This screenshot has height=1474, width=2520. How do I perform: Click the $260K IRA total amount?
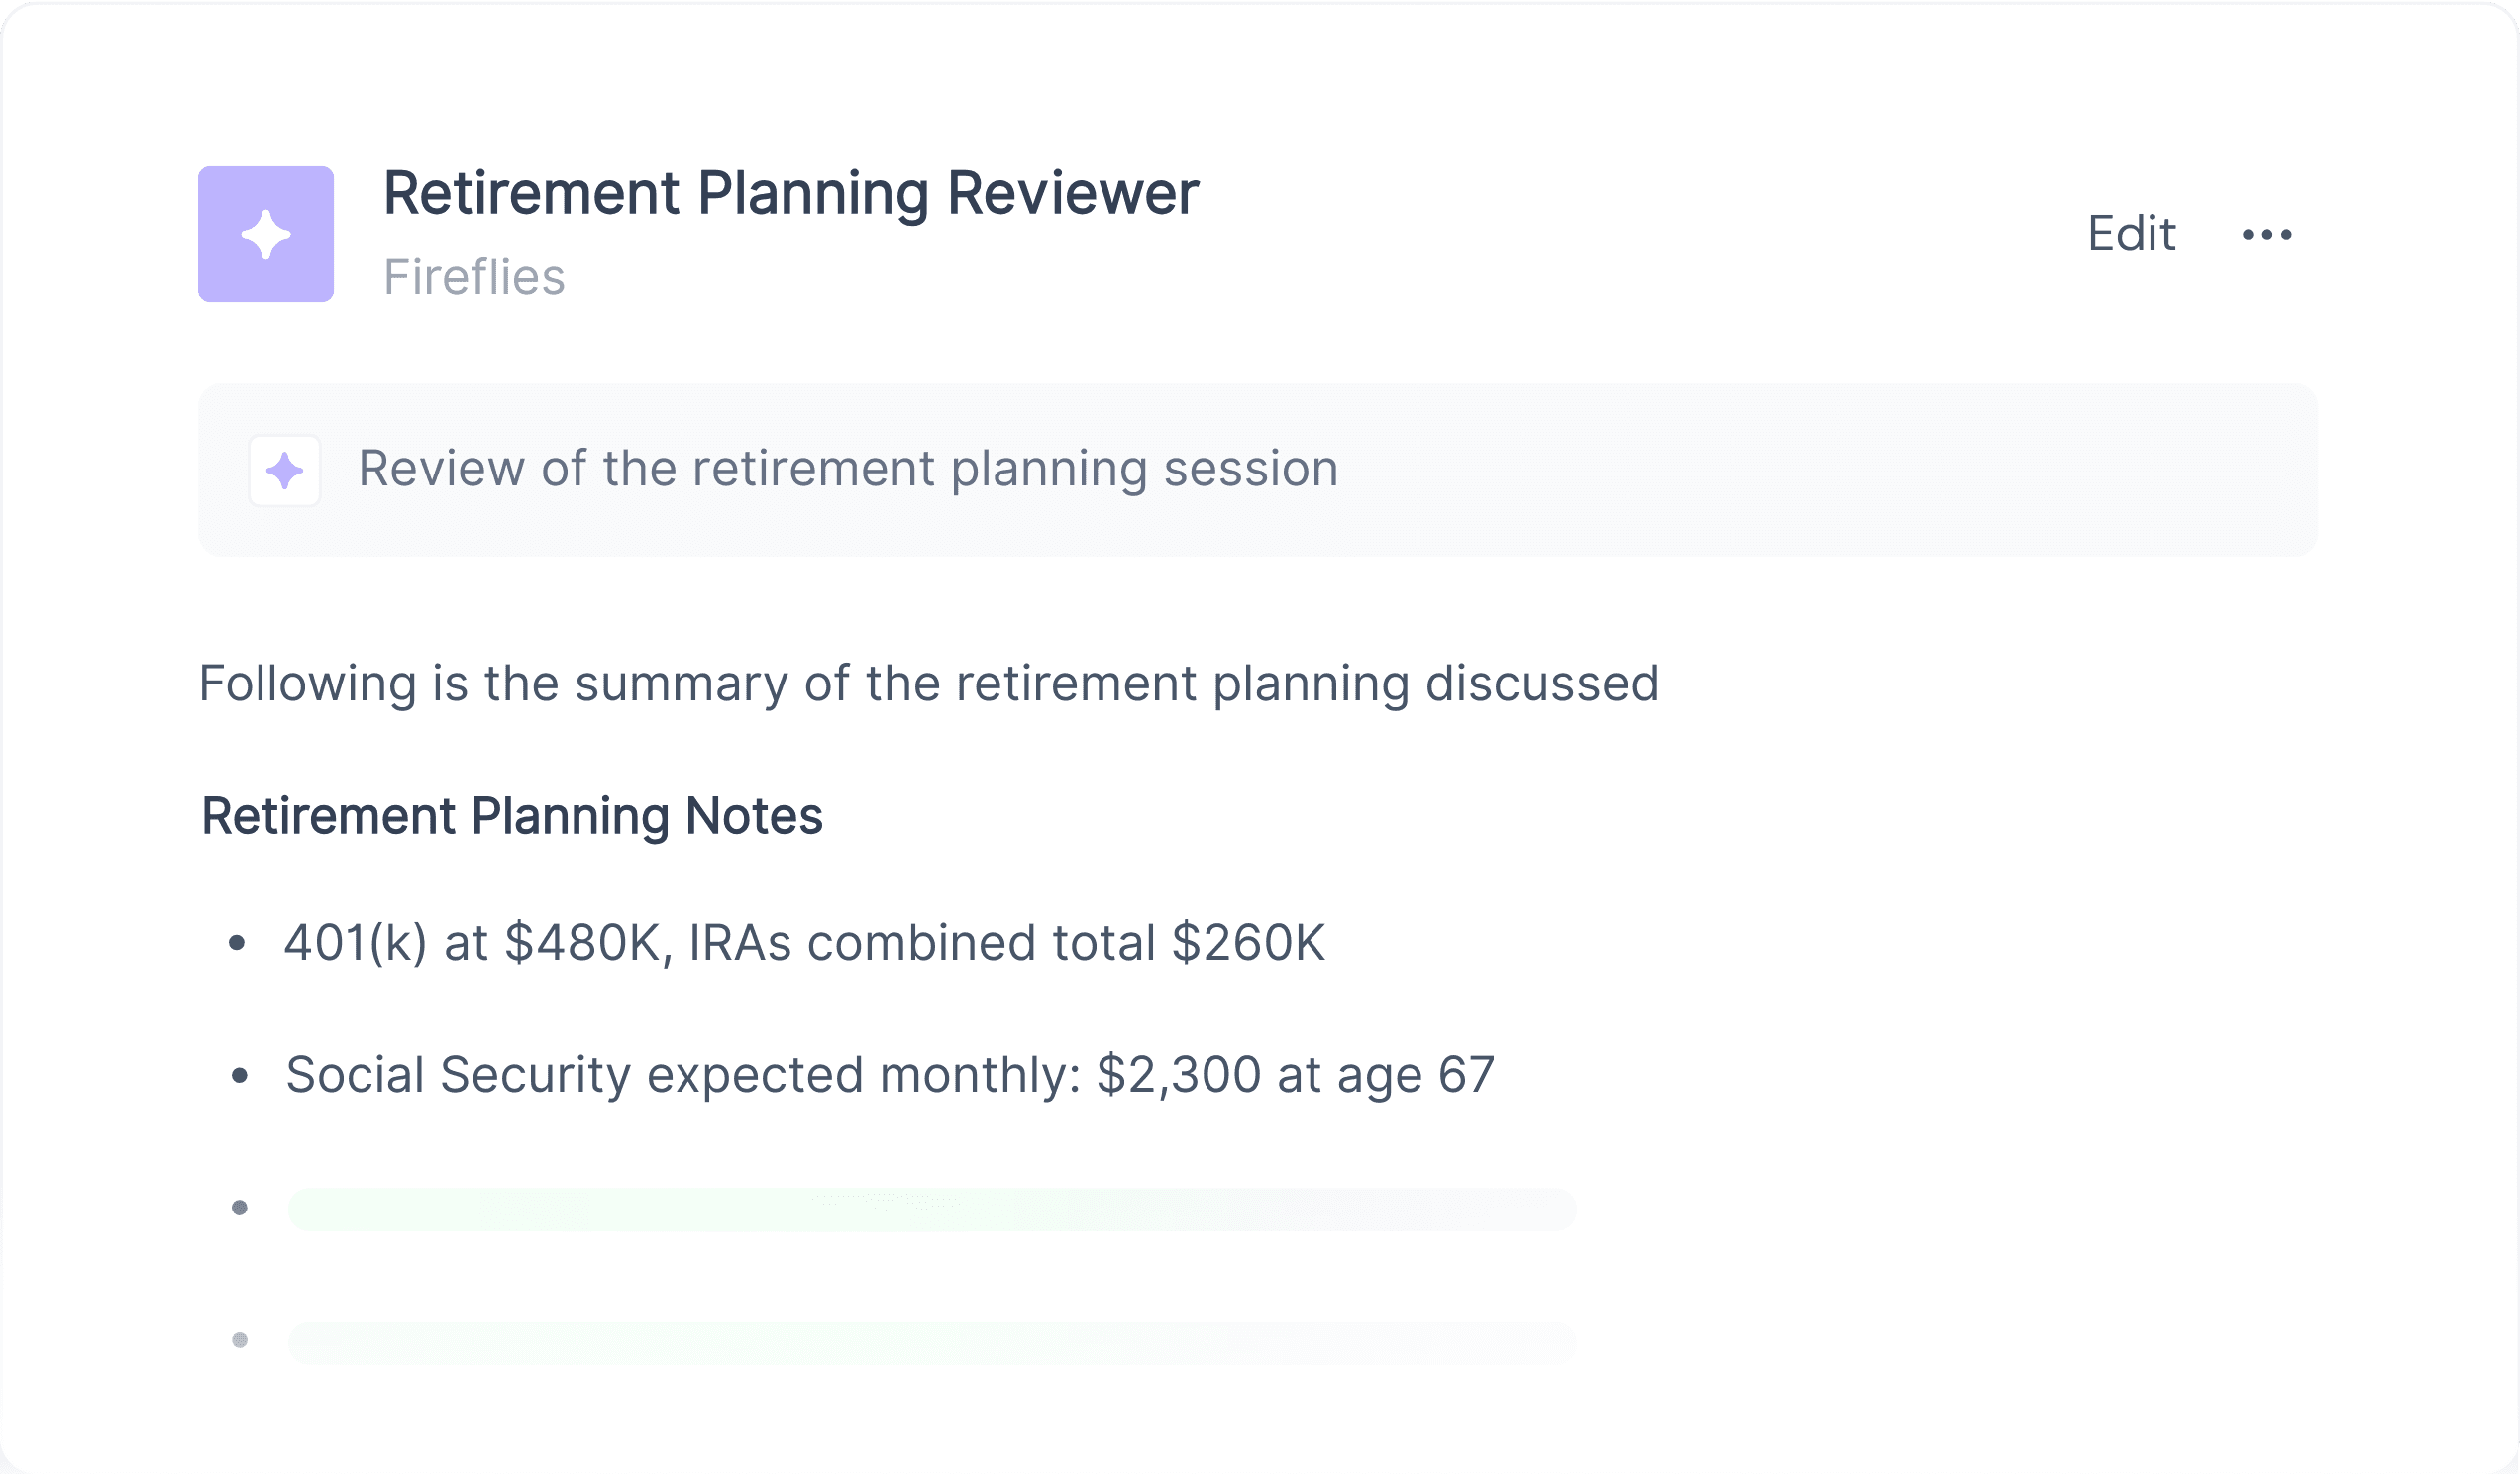[1249, 943]
